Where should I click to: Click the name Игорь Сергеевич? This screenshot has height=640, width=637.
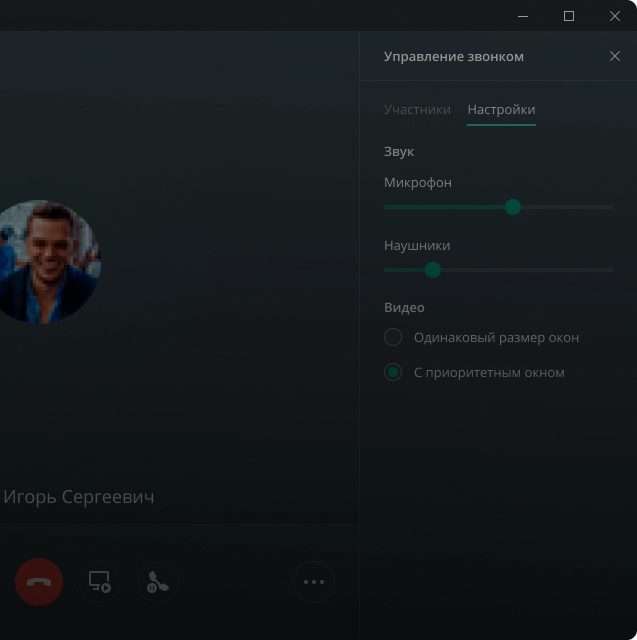pyautogui.click(x=79, y=497)
